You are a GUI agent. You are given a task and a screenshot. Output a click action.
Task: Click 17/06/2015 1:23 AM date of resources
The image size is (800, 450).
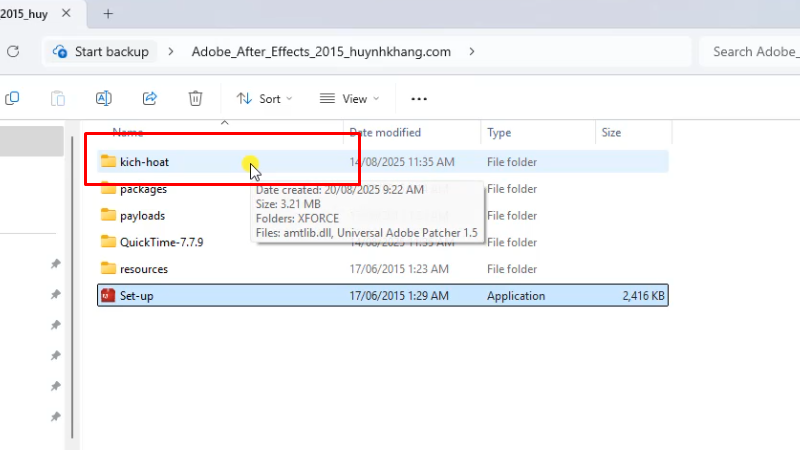[x=399, y=269]
